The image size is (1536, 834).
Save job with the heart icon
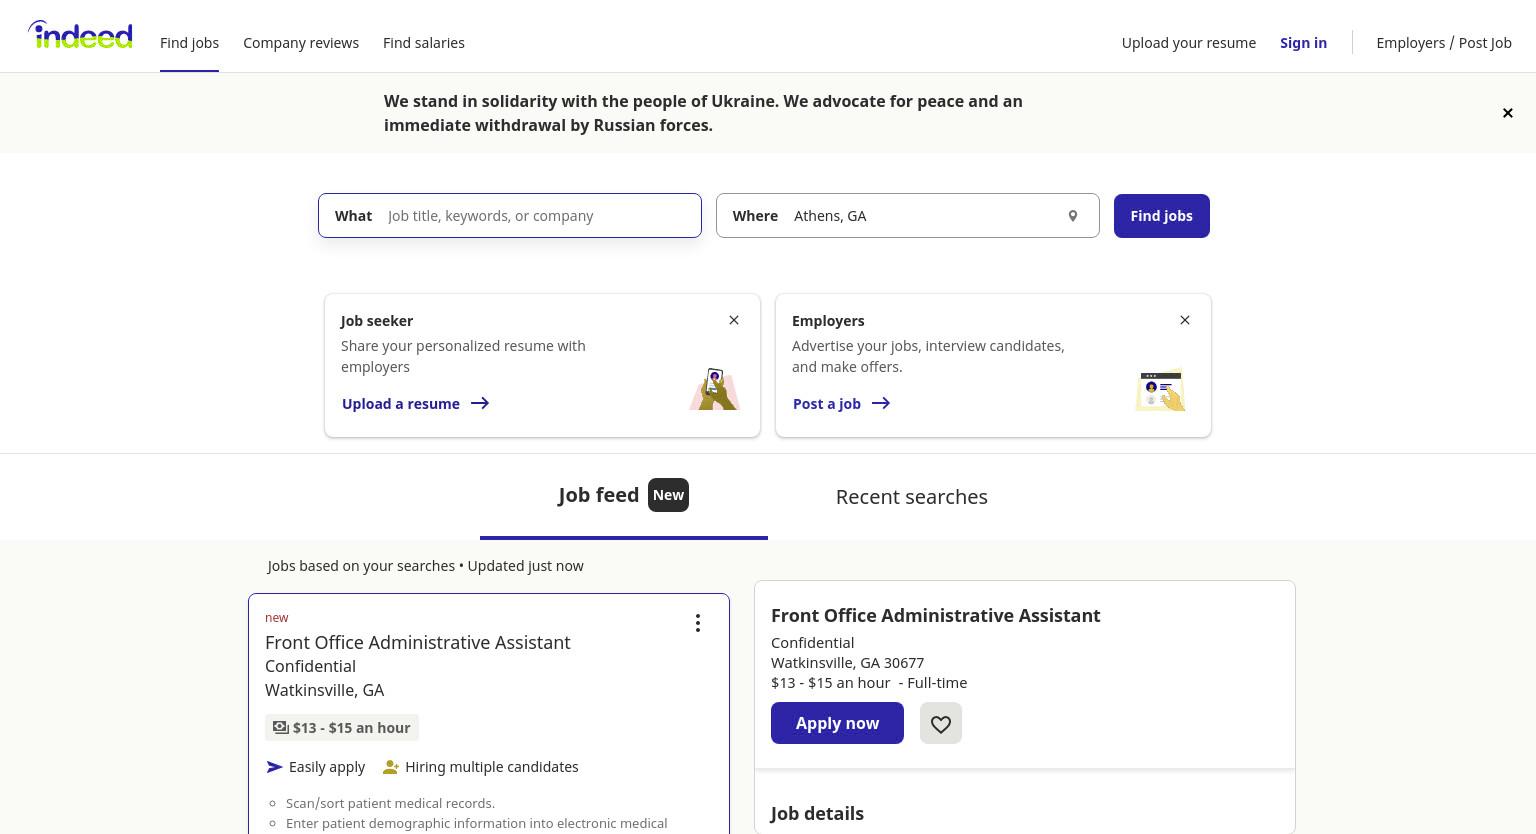(941, 723)
